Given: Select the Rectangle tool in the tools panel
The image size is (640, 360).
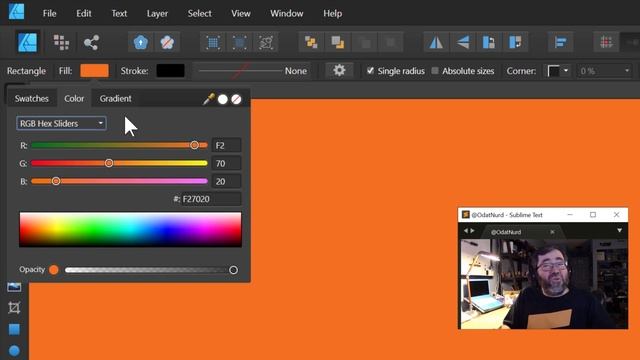Looking at the screenshot, I should [14, 329].
